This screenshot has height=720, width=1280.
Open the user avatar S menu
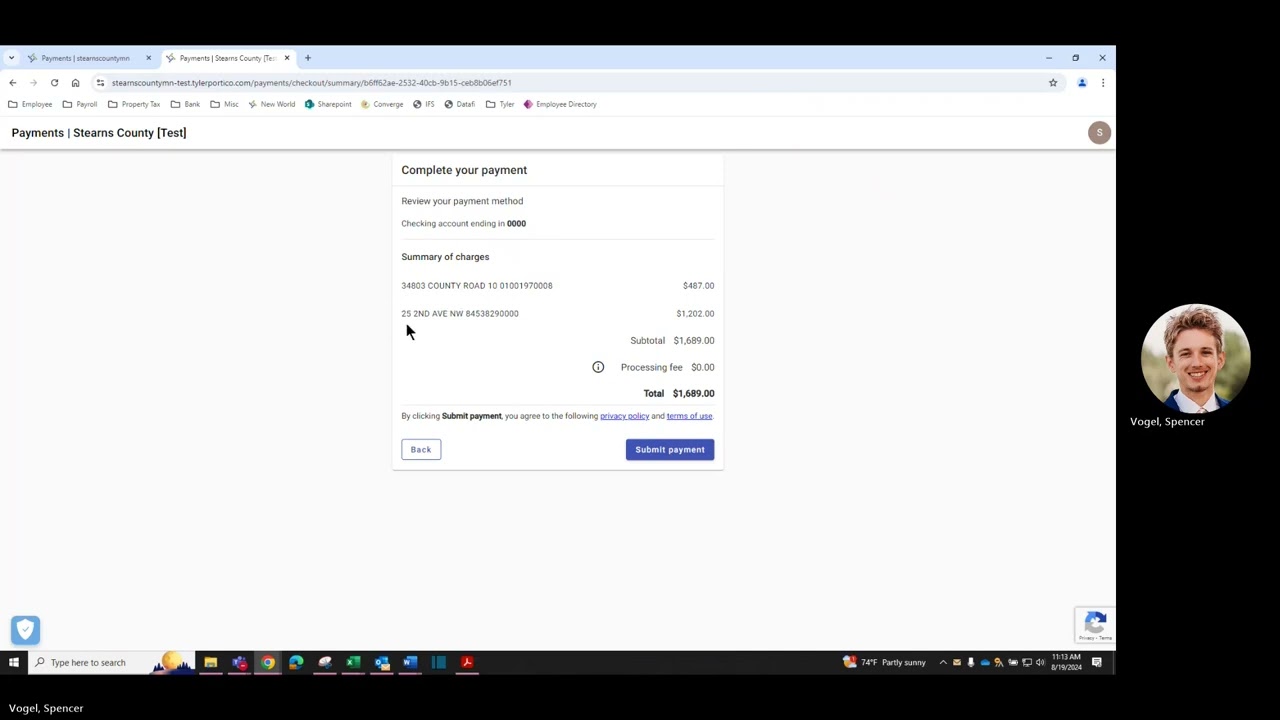[1099, 132]
